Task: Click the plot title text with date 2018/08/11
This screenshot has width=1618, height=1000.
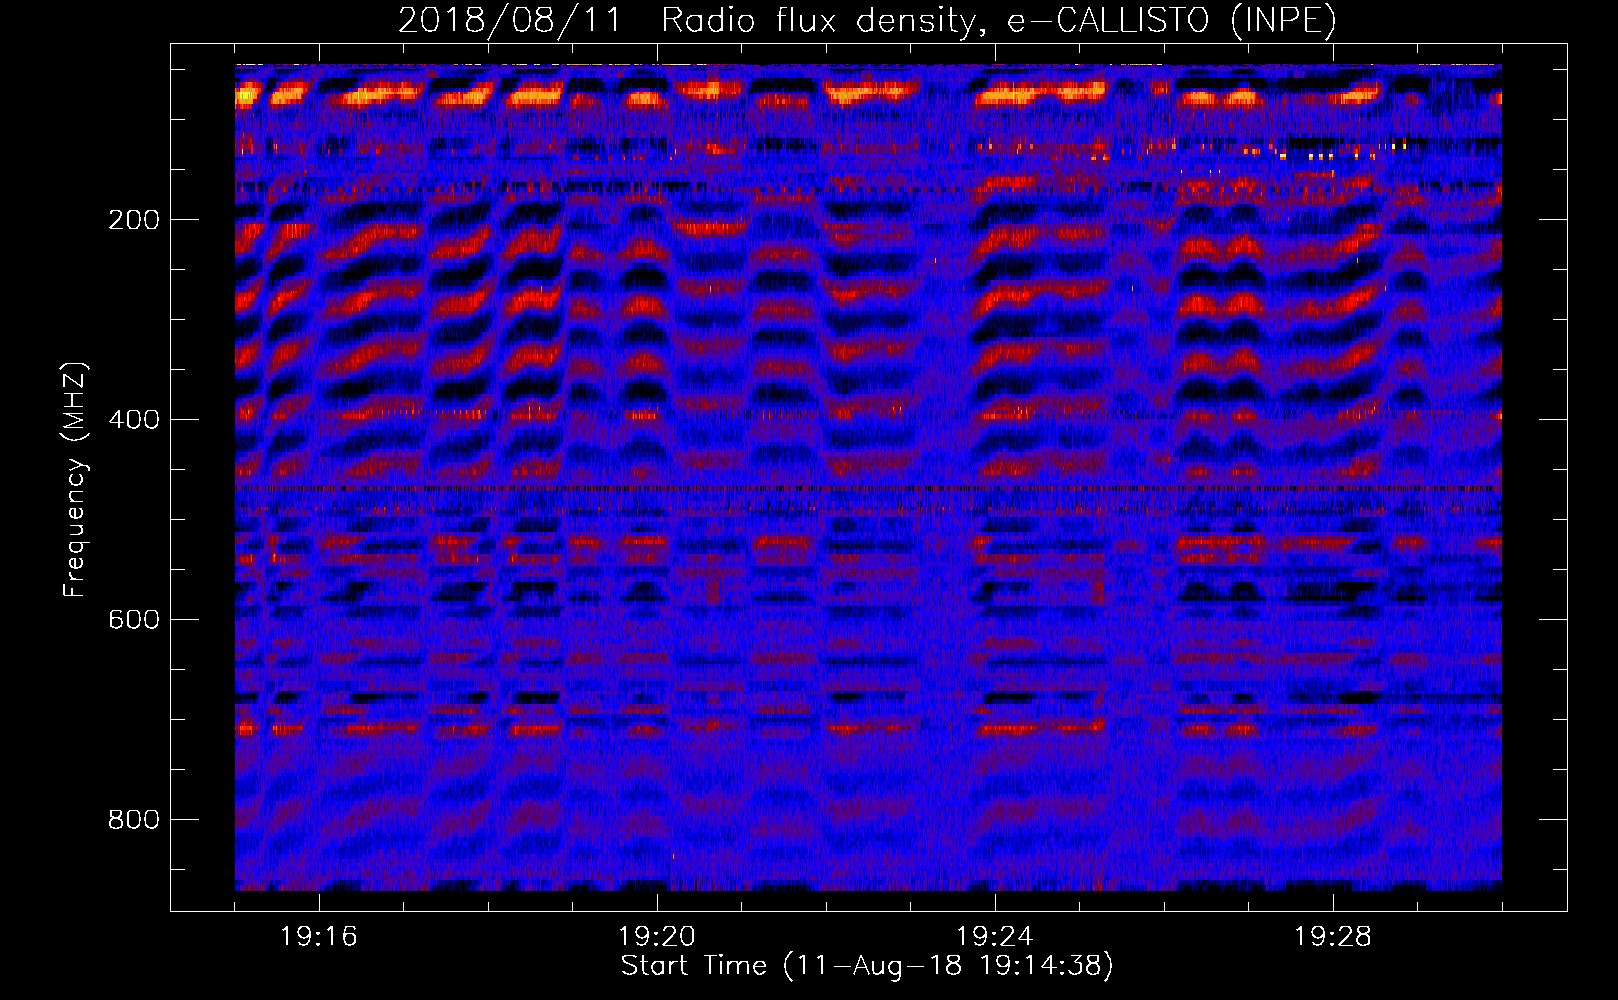Action: coord(867,20)
